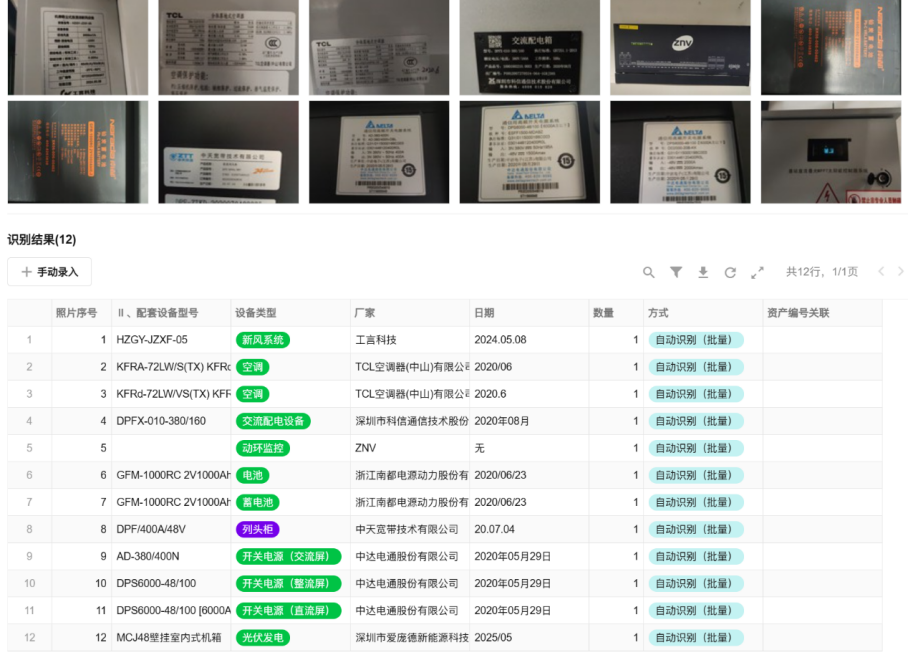Go to the previous results page
Screen dimensions: 908x655
coord(881,272)
